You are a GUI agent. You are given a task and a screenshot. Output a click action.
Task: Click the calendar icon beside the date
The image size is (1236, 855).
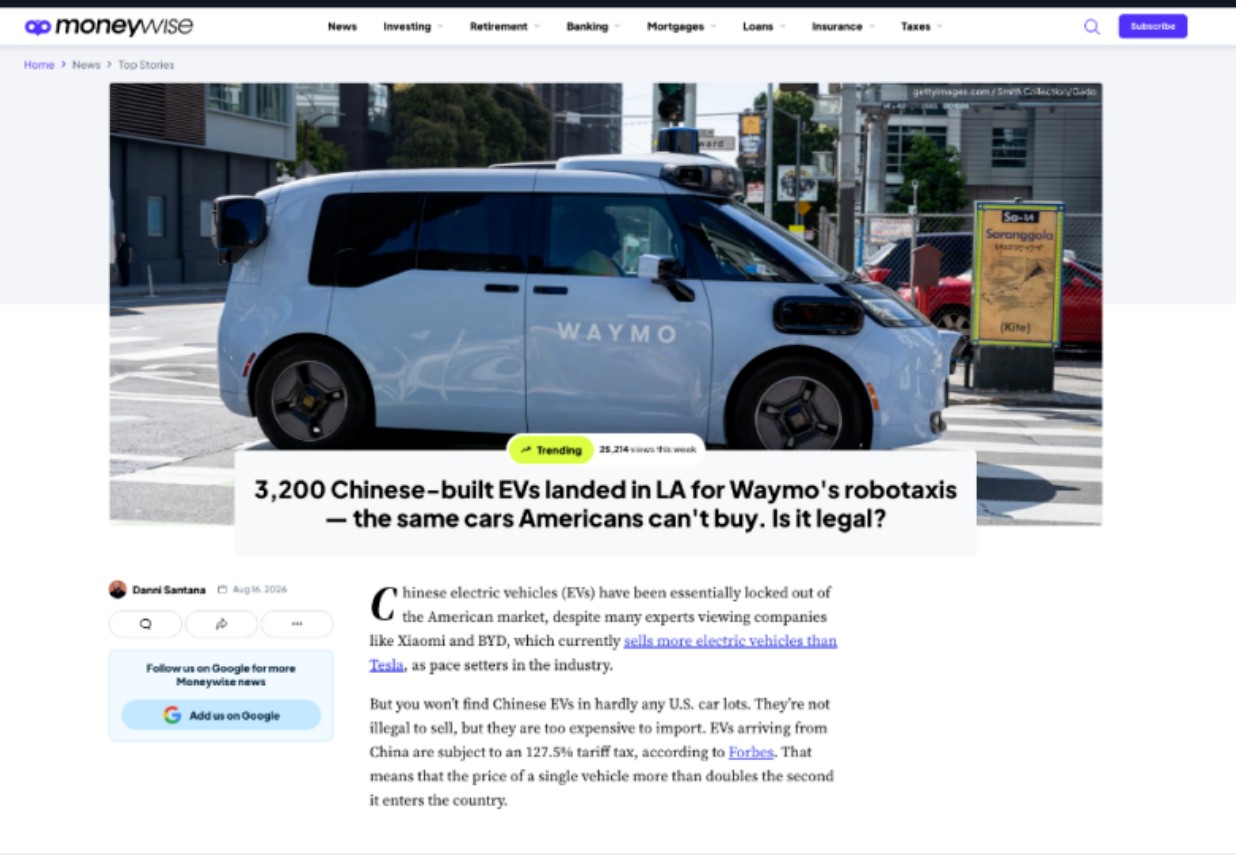[222, 590]
